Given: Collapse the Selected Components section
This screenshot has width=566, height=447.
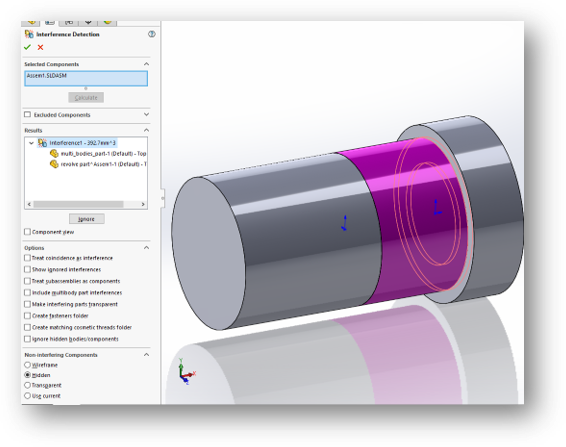Looking at the screenshot, I should tap(146, 64).
